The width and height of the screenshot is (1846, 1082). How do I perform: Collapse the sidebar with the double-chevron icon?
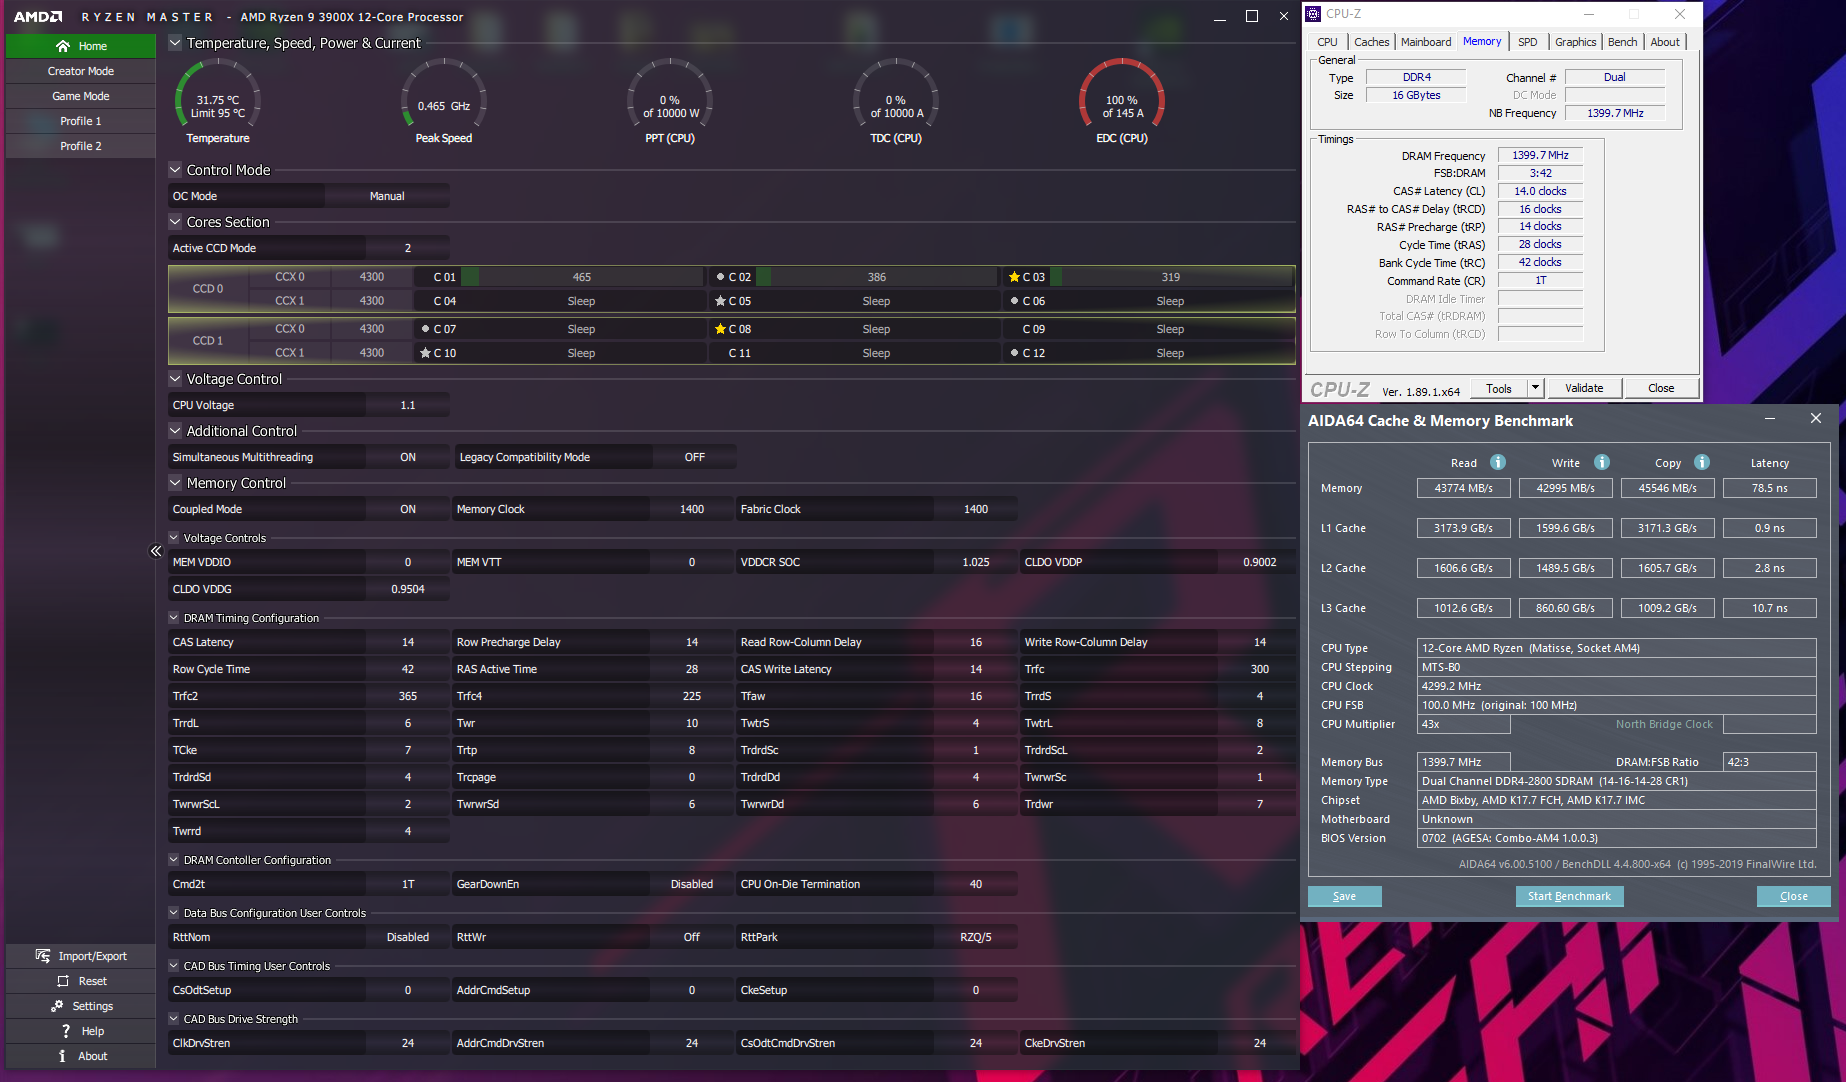[156, 551]
